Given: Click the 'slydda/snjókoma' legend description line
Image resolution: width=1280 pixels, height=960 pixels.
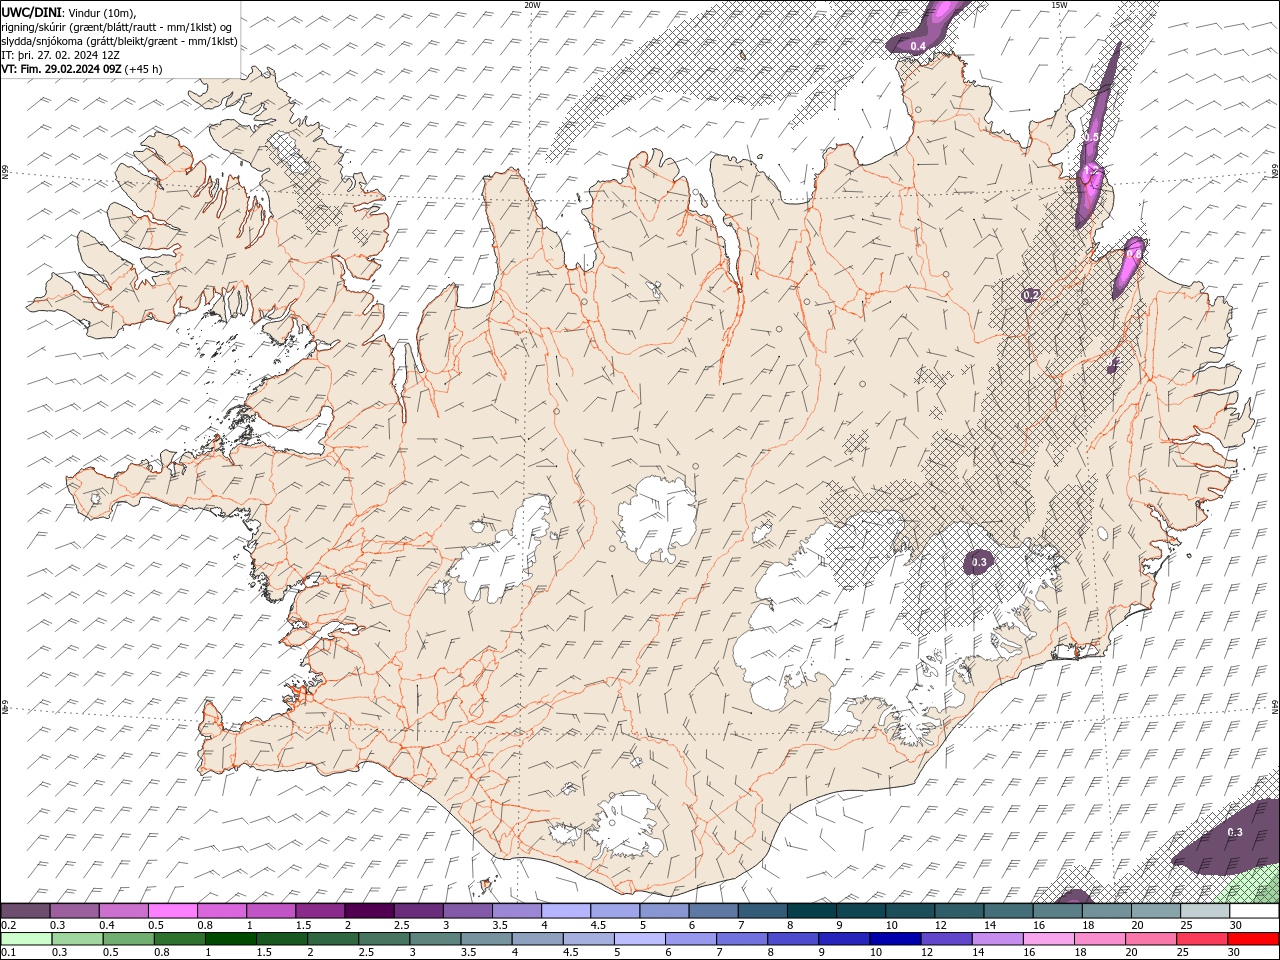Looking at the screenshot, I should [x=120, y=41].
